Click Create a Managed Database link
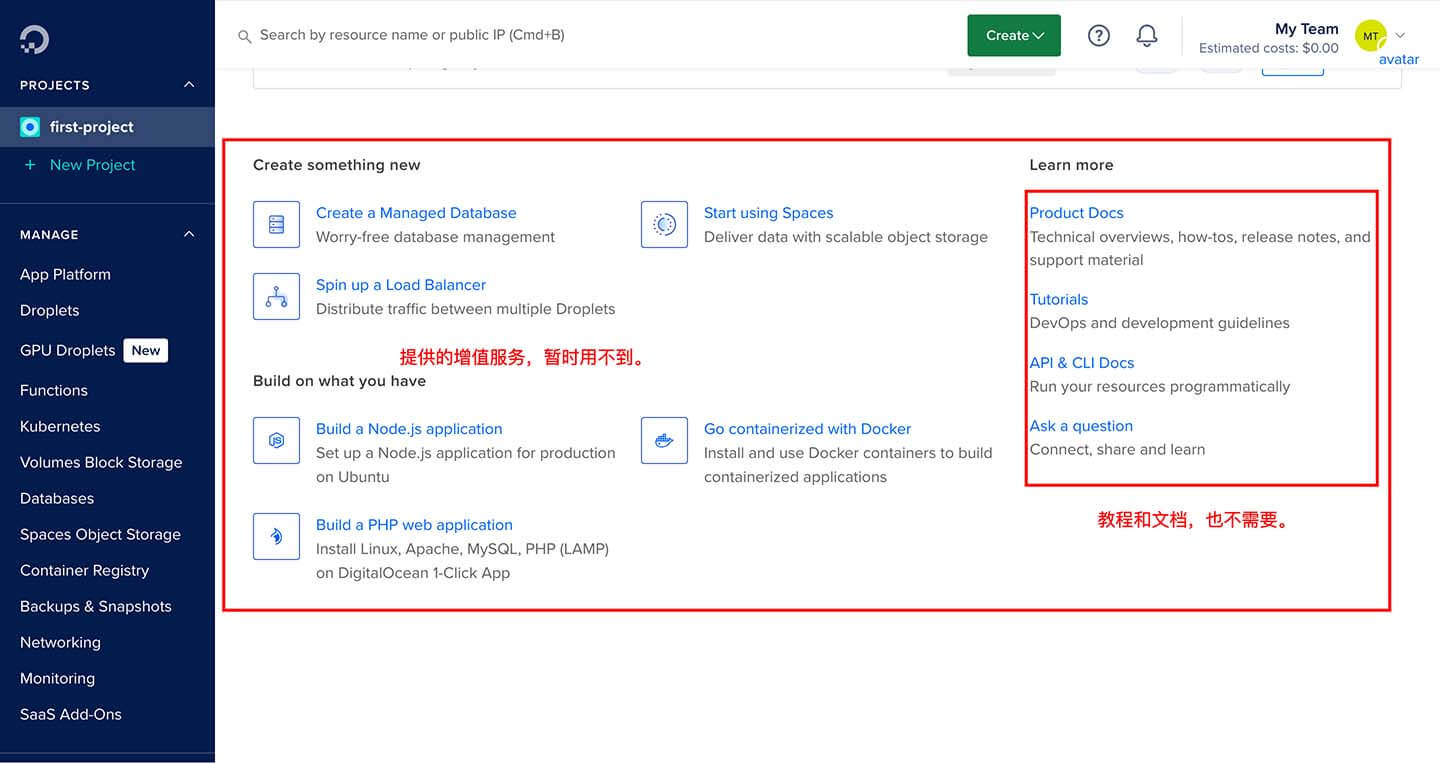 (x=416, y=213)
